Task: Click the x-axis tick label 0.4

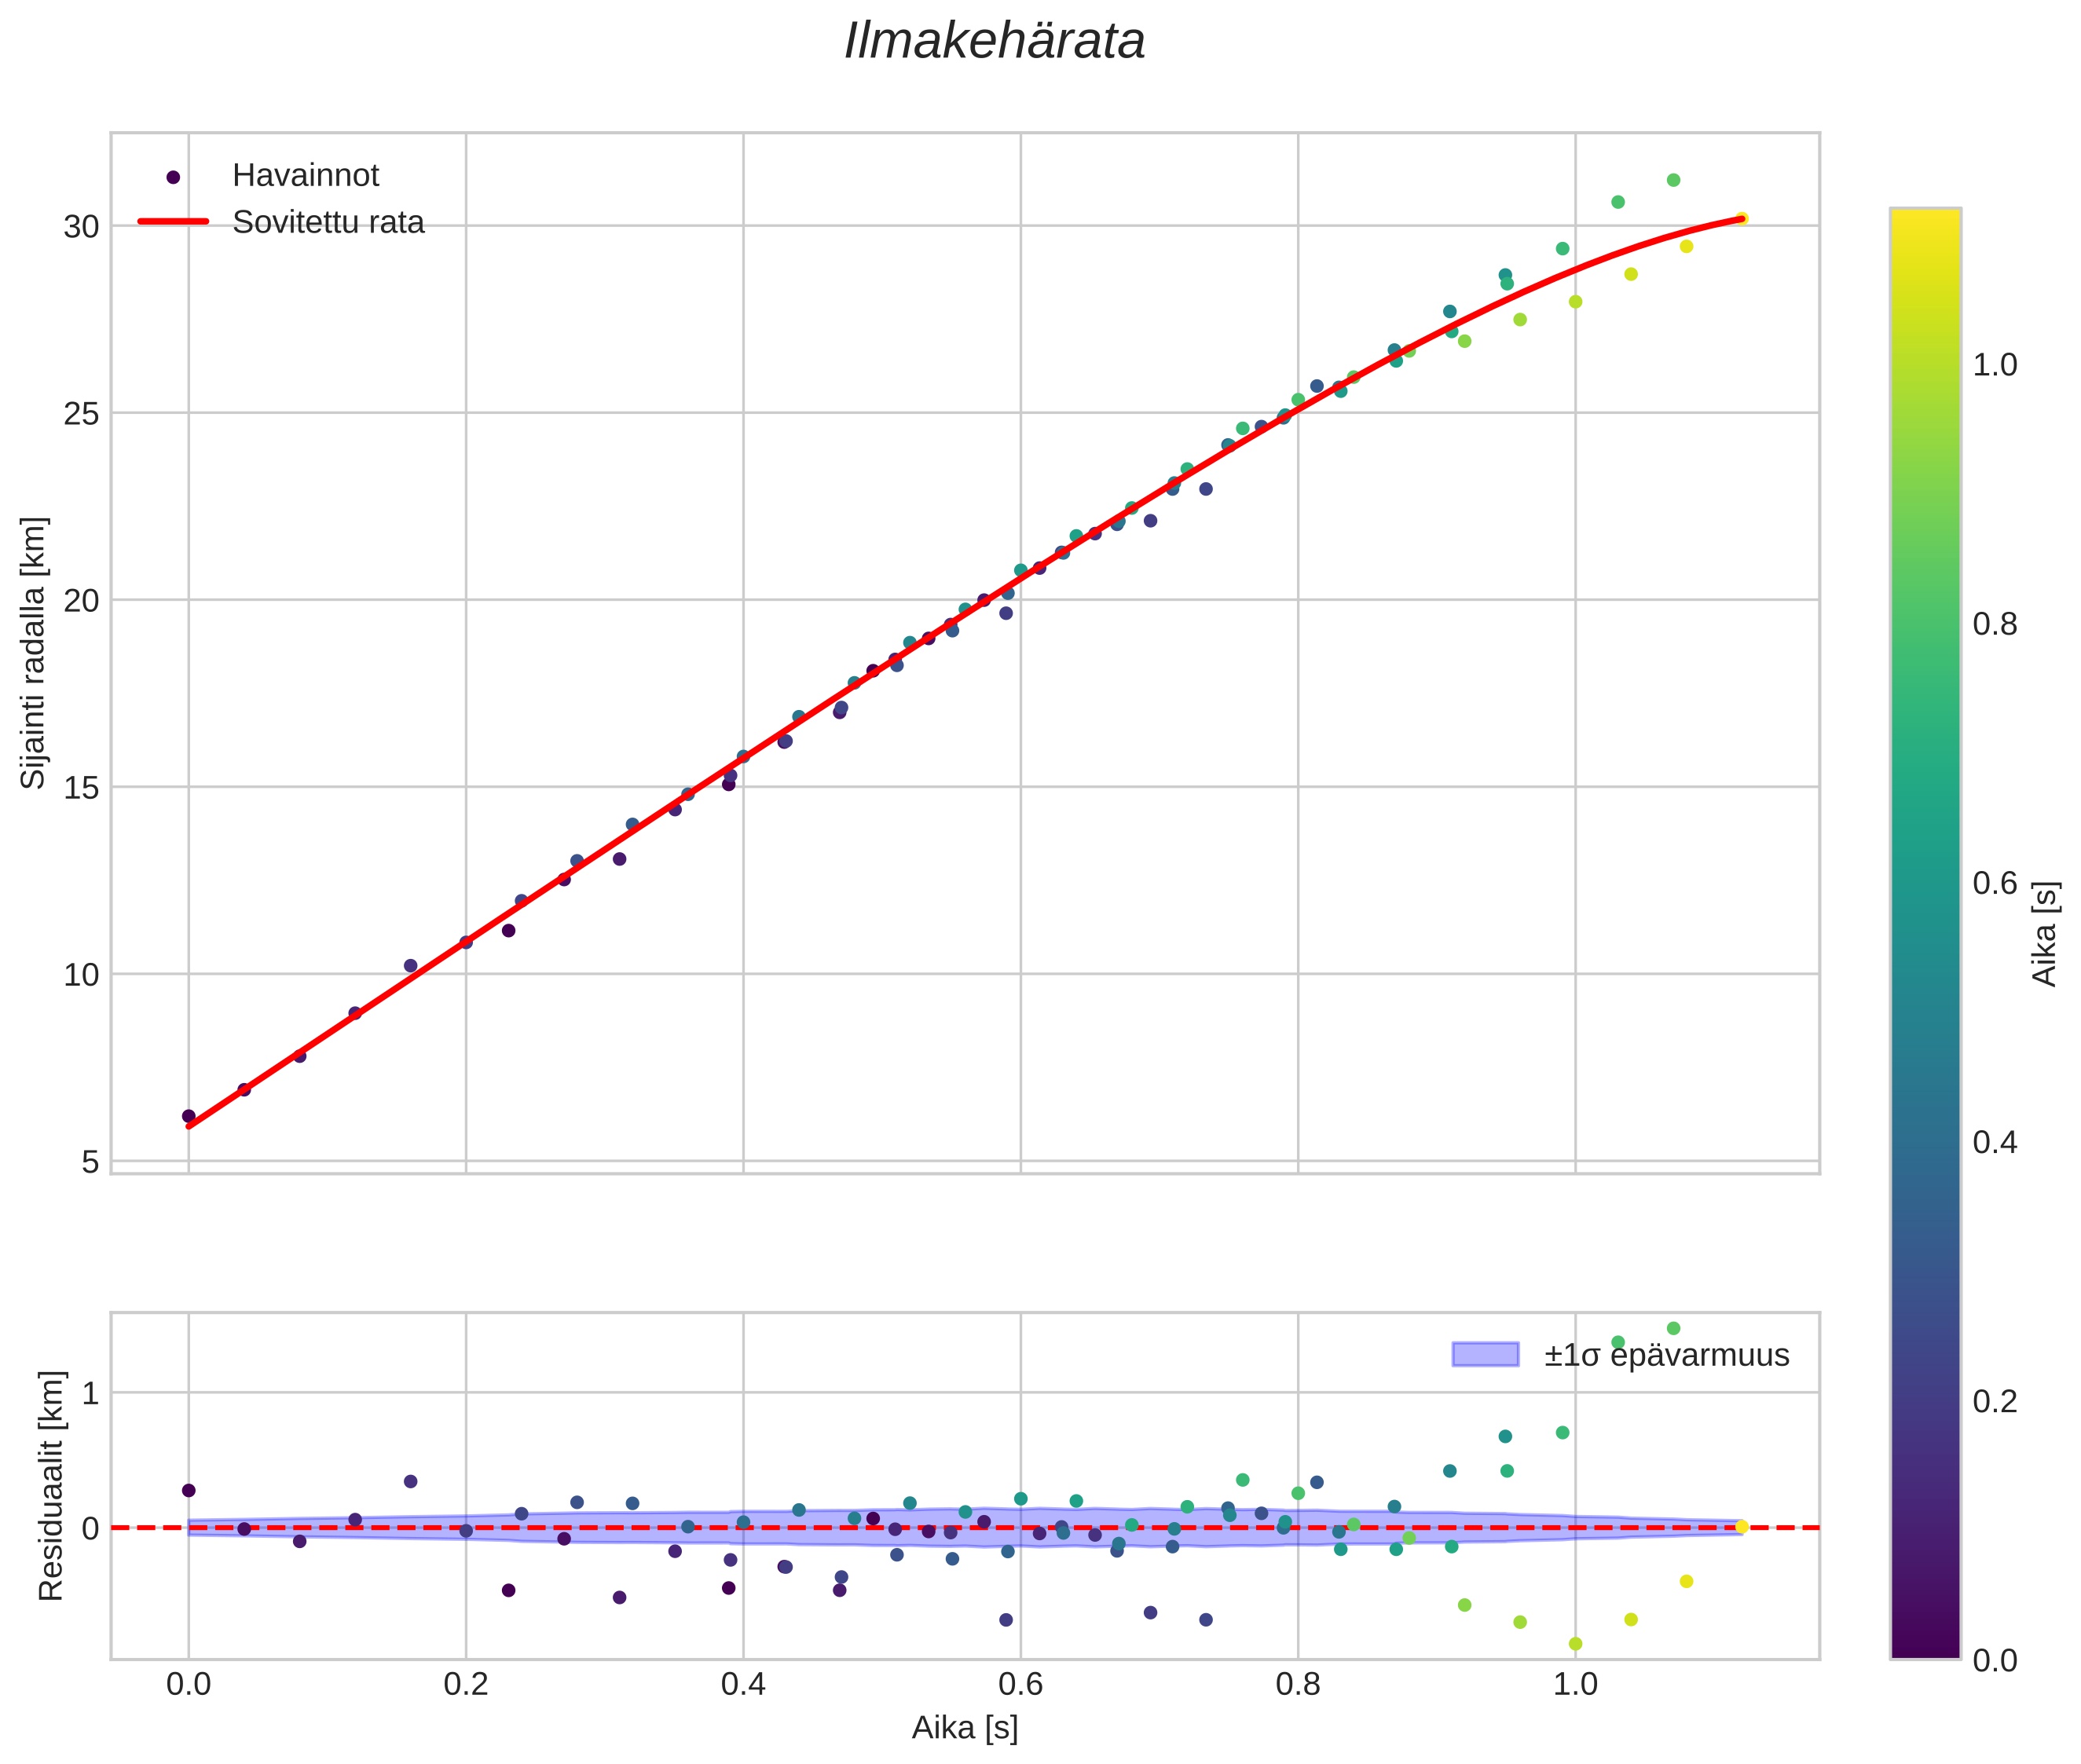Action: pyautogui.click(x=742, y=1684)
